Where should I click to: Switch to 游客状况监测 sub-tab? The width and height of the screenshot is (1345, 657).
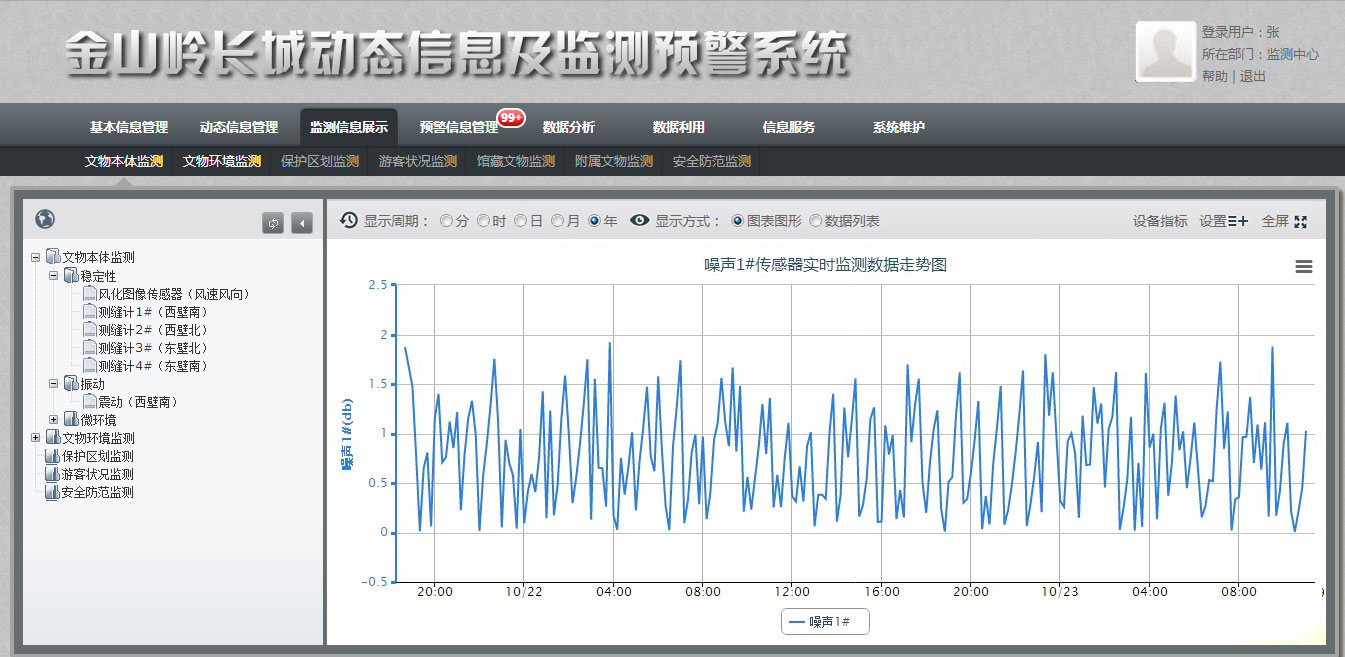pyautogui.click(x=417, y=161)
